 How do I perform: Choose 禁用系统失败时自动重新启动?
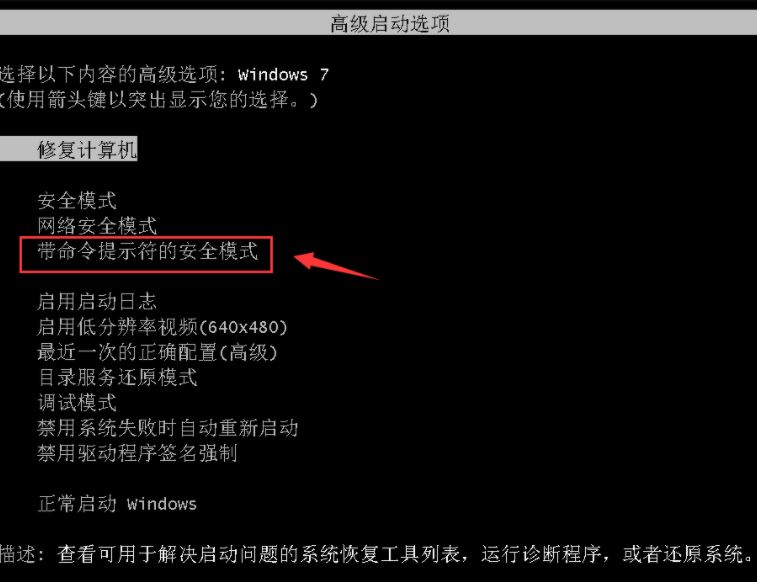pos(168,428)
